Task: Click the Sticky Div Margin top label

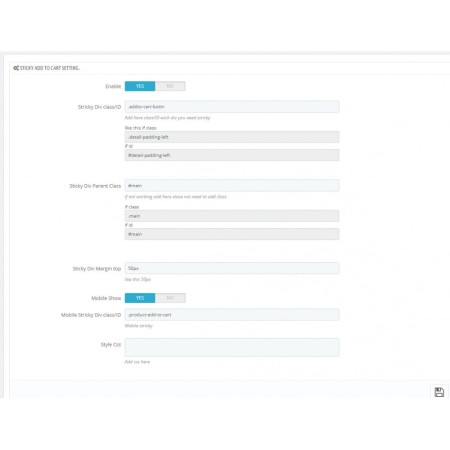Action: 97,269
